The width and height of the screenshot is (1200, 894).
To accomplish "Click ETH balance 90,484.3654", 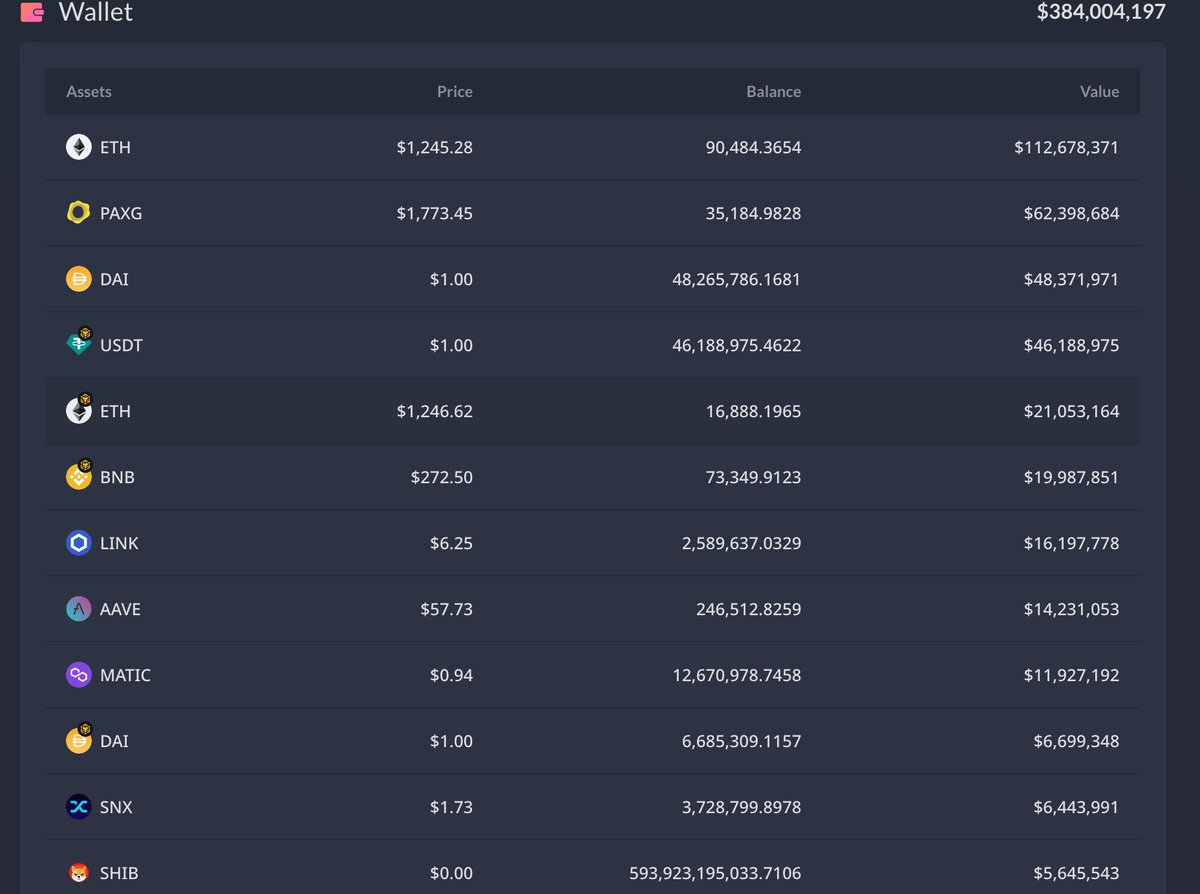I will coord(754,147).
